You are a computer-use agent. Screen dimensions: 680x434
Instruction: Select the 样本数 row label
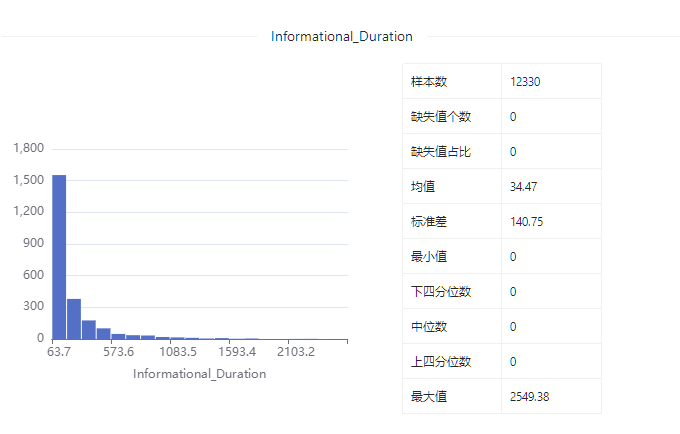[x=427, y=82]
